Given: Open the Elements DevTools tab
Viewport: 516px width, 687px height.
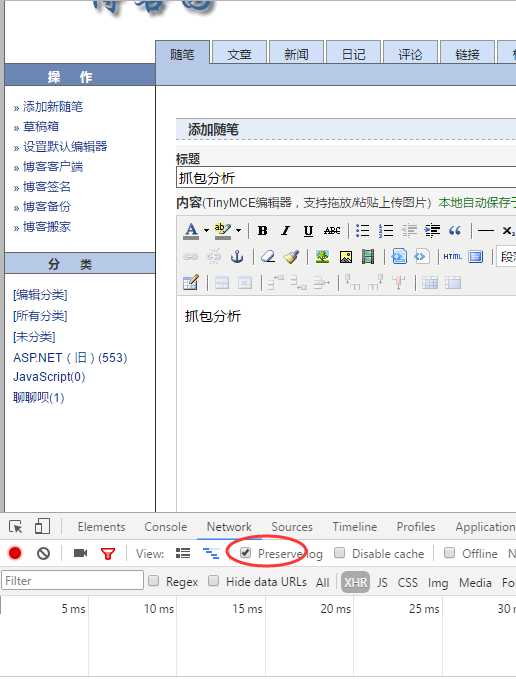Looking at the screenshot, I should (101, 527).
